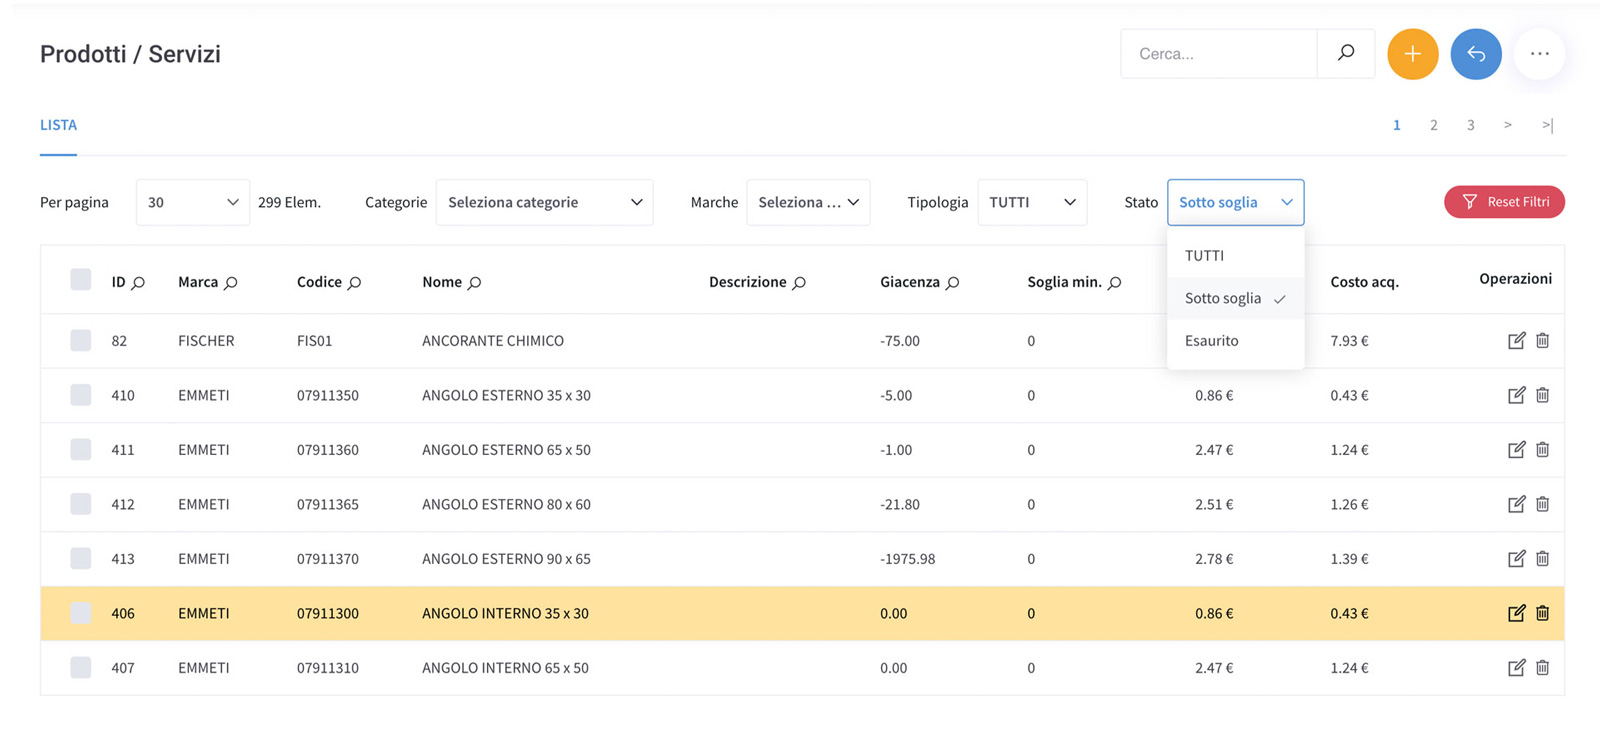1600x747 pixels.
Task: Edit ANGOLO INTERNO 35 x 30
Action: (1516, 613)
